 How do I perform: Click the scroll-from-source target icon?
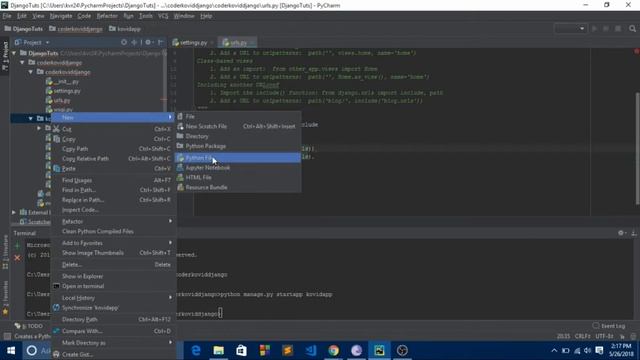click(124, 42)
